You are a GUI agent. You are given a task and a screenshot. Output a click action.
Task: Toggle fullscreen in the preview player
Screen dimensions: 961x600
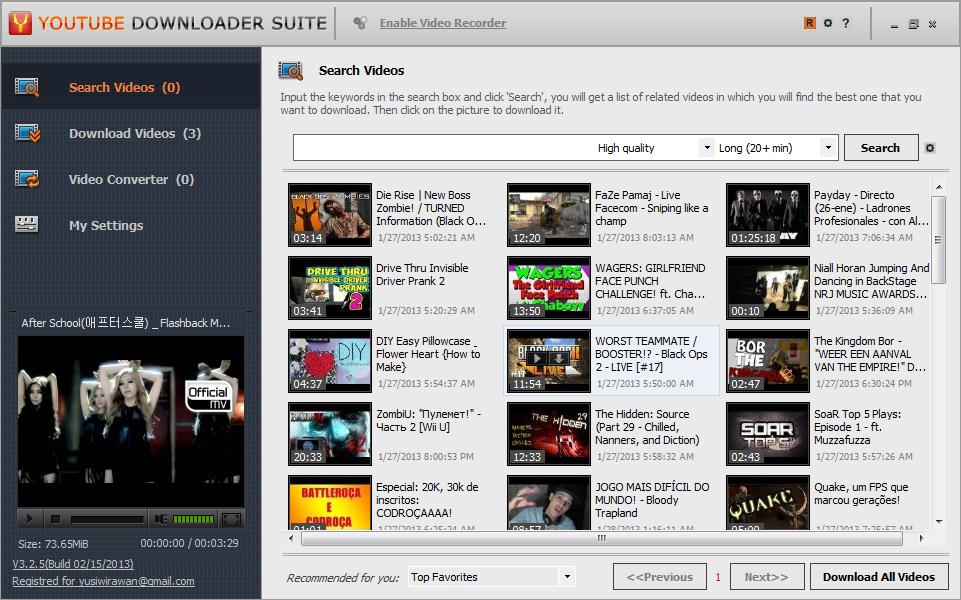tap(231, 519)
